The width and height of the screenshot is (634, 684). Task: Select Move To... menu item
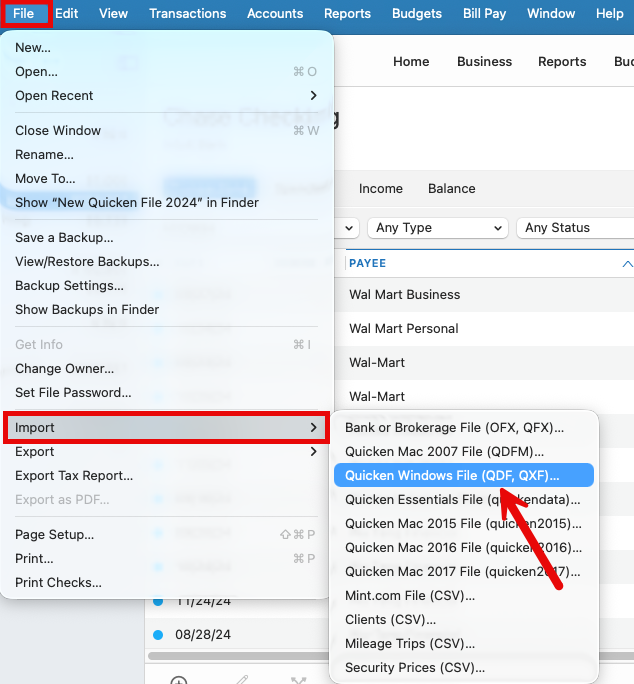[x=166, y=178]
